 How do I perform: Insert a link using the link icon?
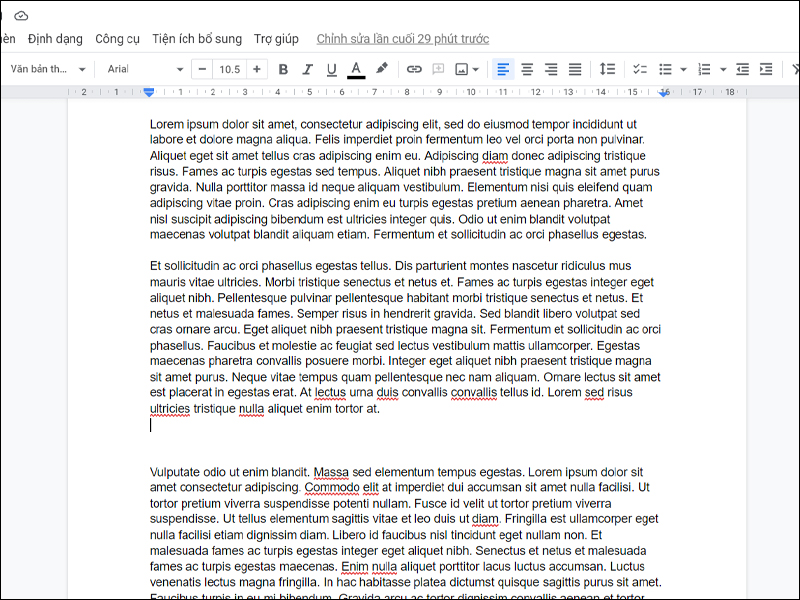click(414, 70)
